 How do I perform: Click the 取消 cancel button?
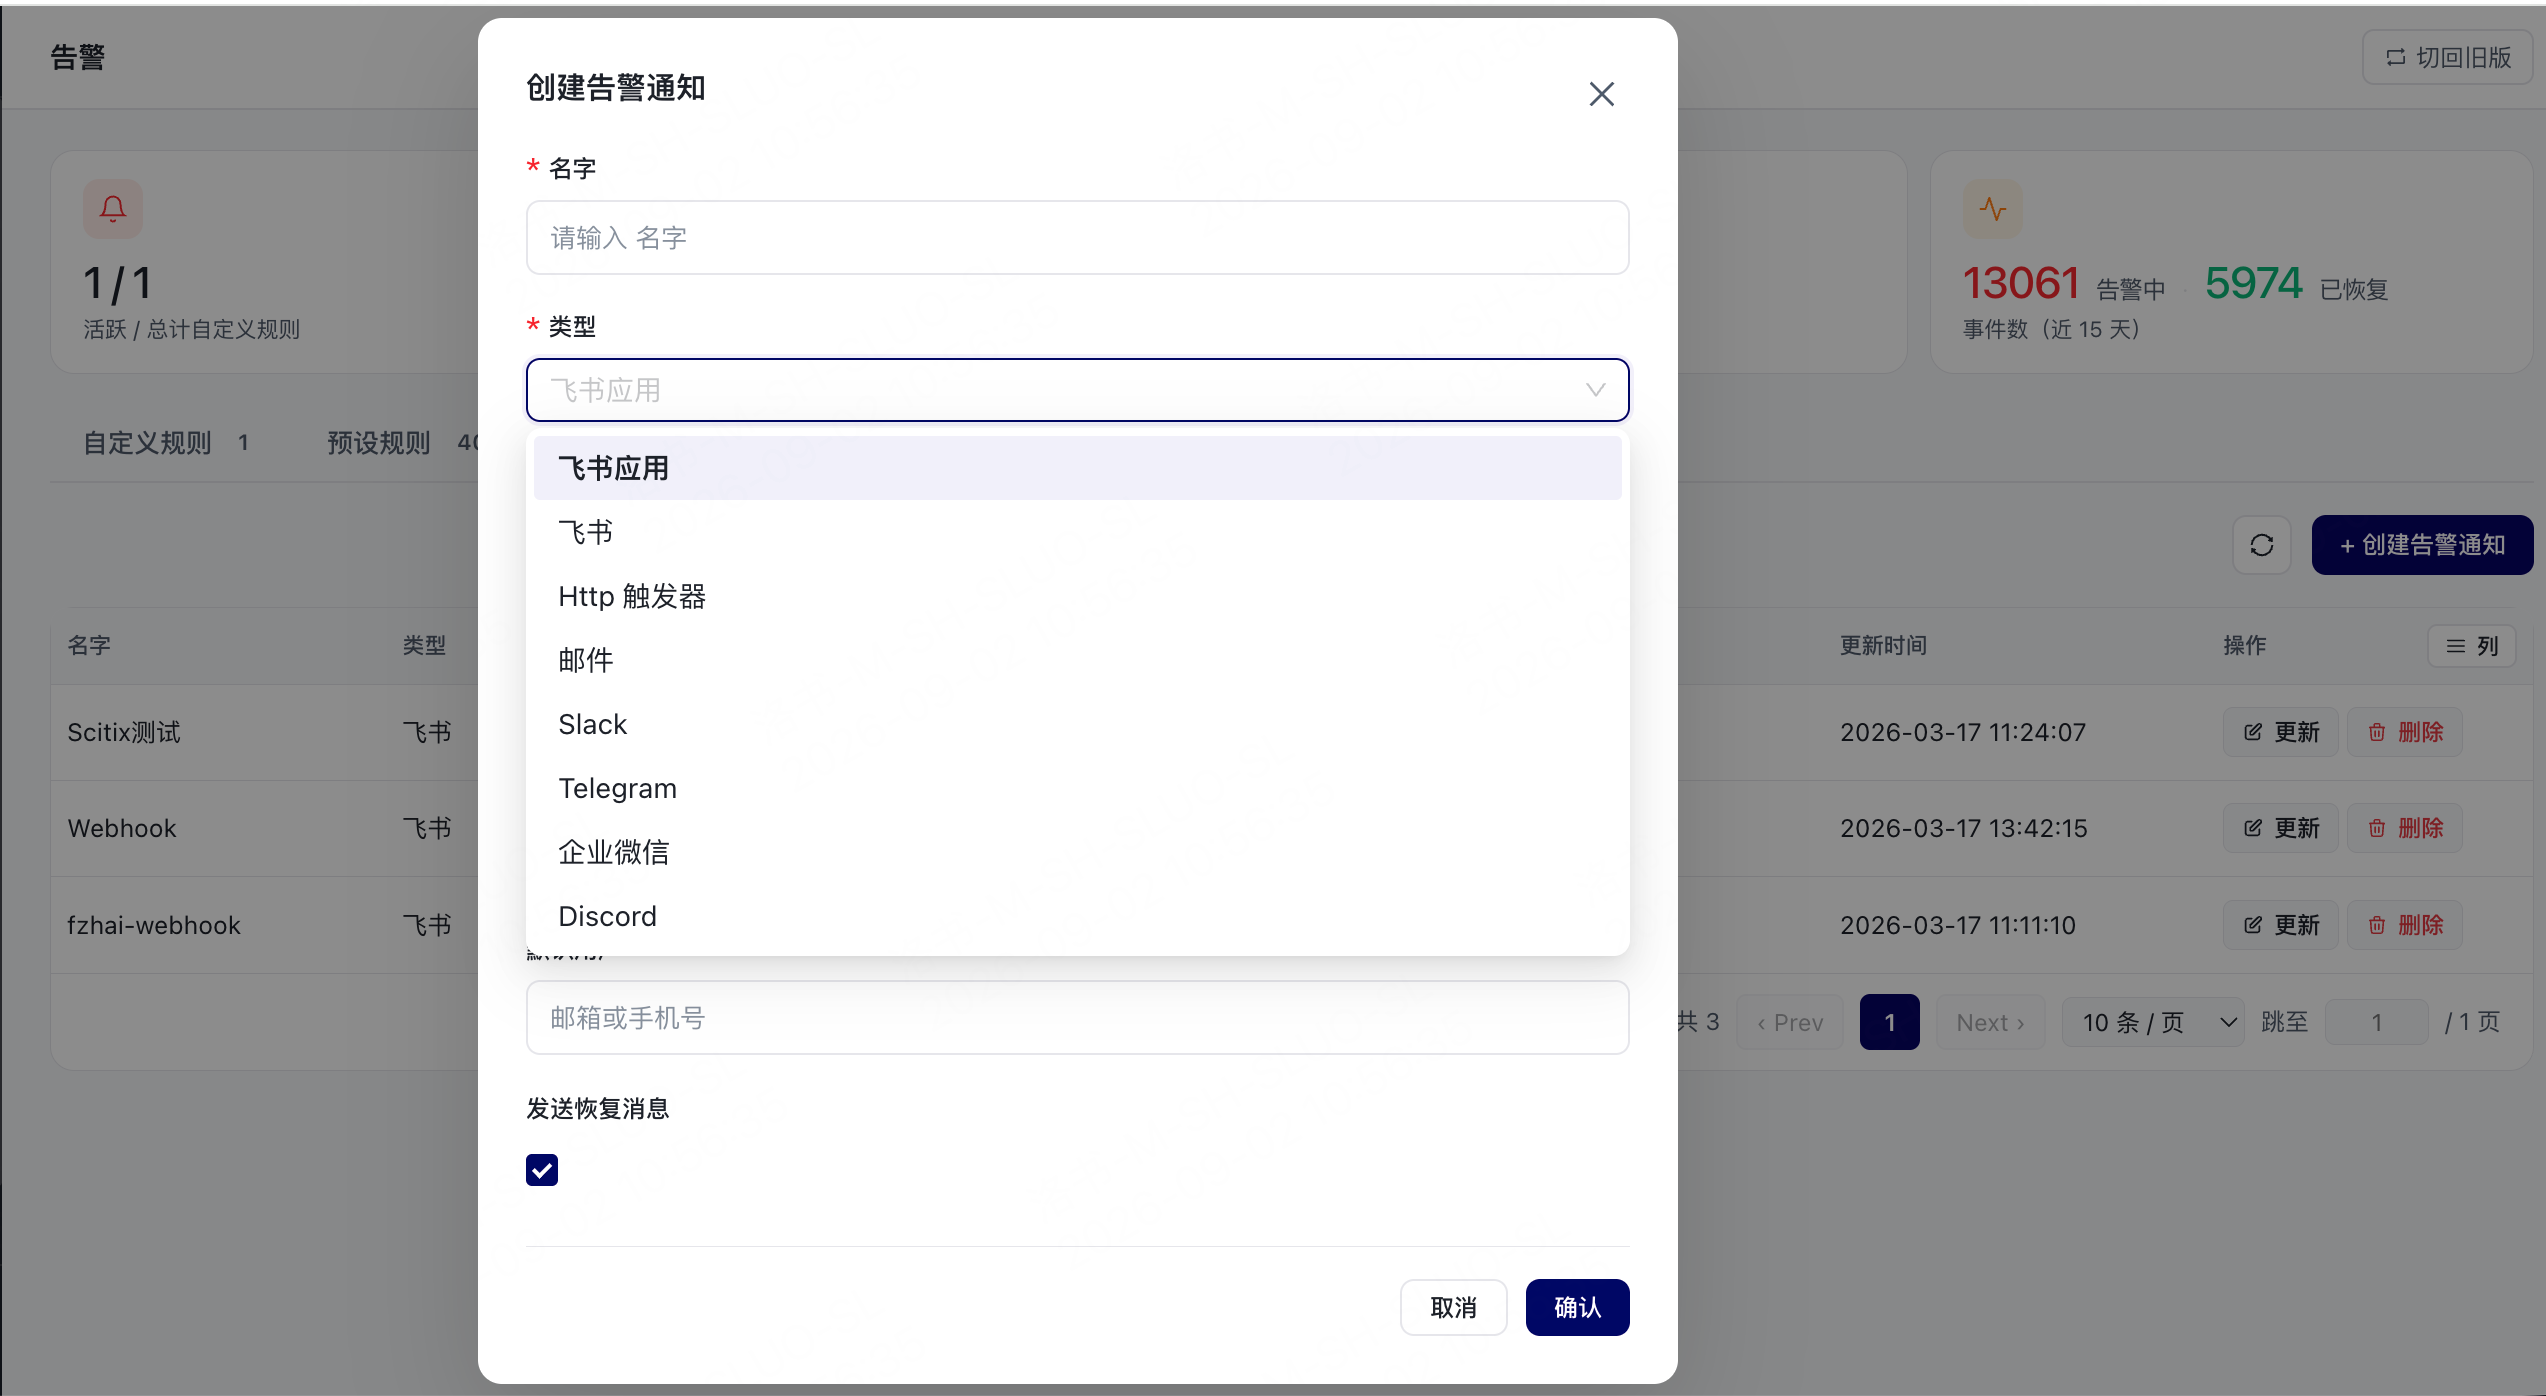[1453, 1307]
